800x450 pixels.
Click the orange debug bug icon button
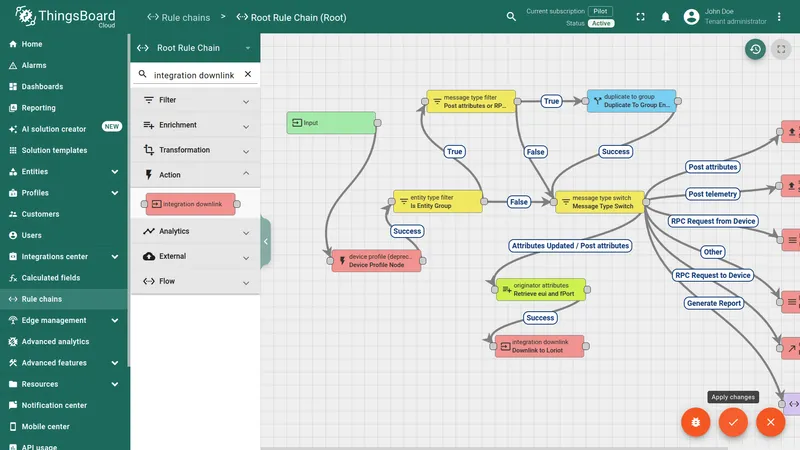(695, 422)
